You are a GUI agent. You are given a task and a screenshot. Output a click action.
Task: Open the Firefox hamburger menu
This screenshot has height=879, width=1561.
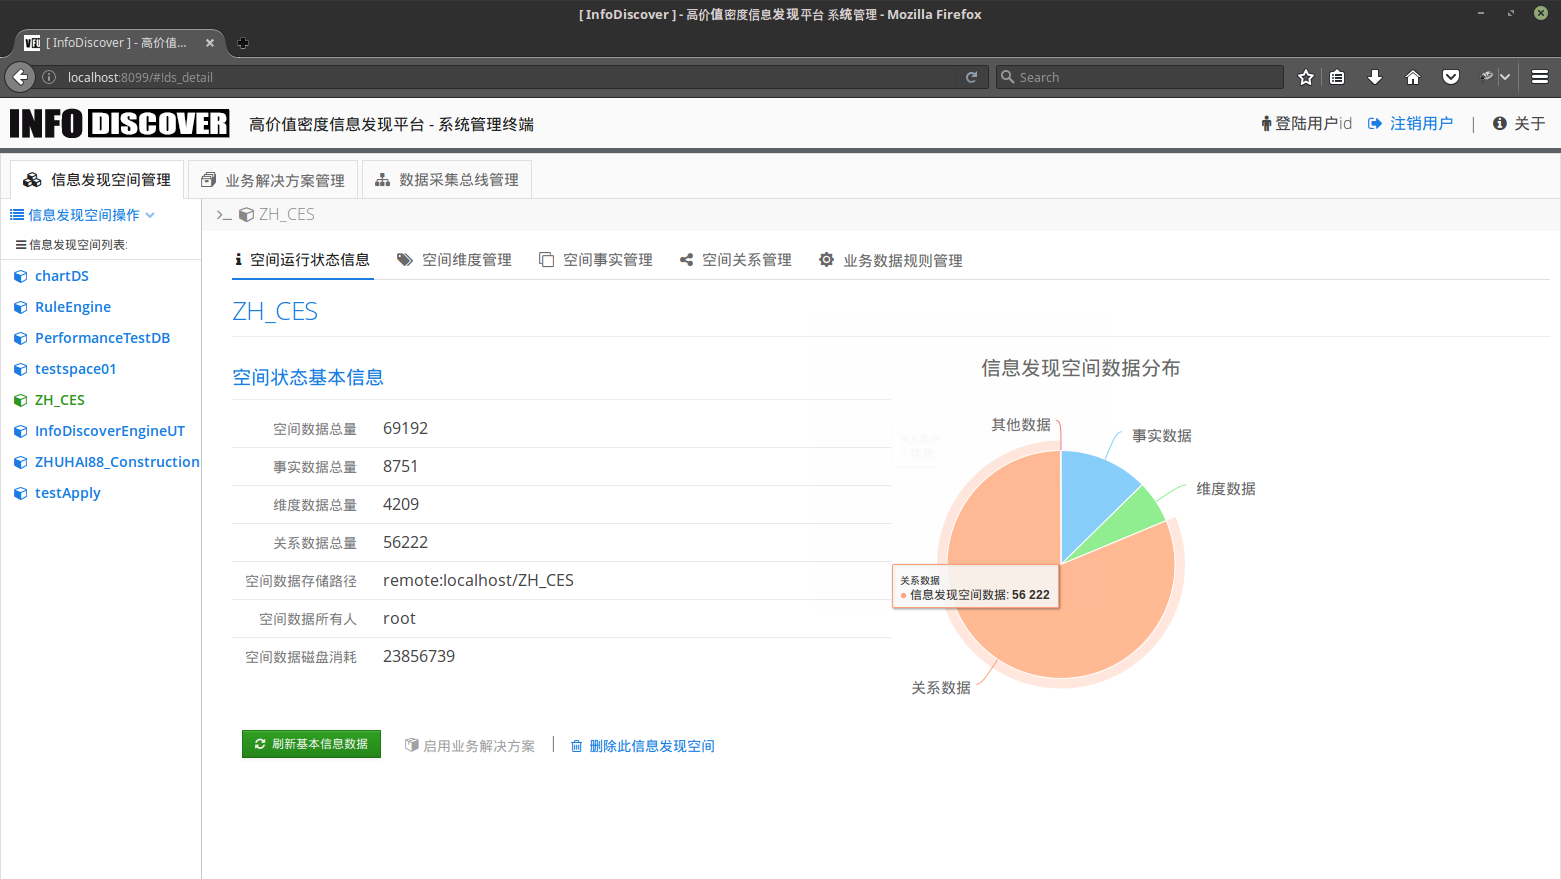1540,77
